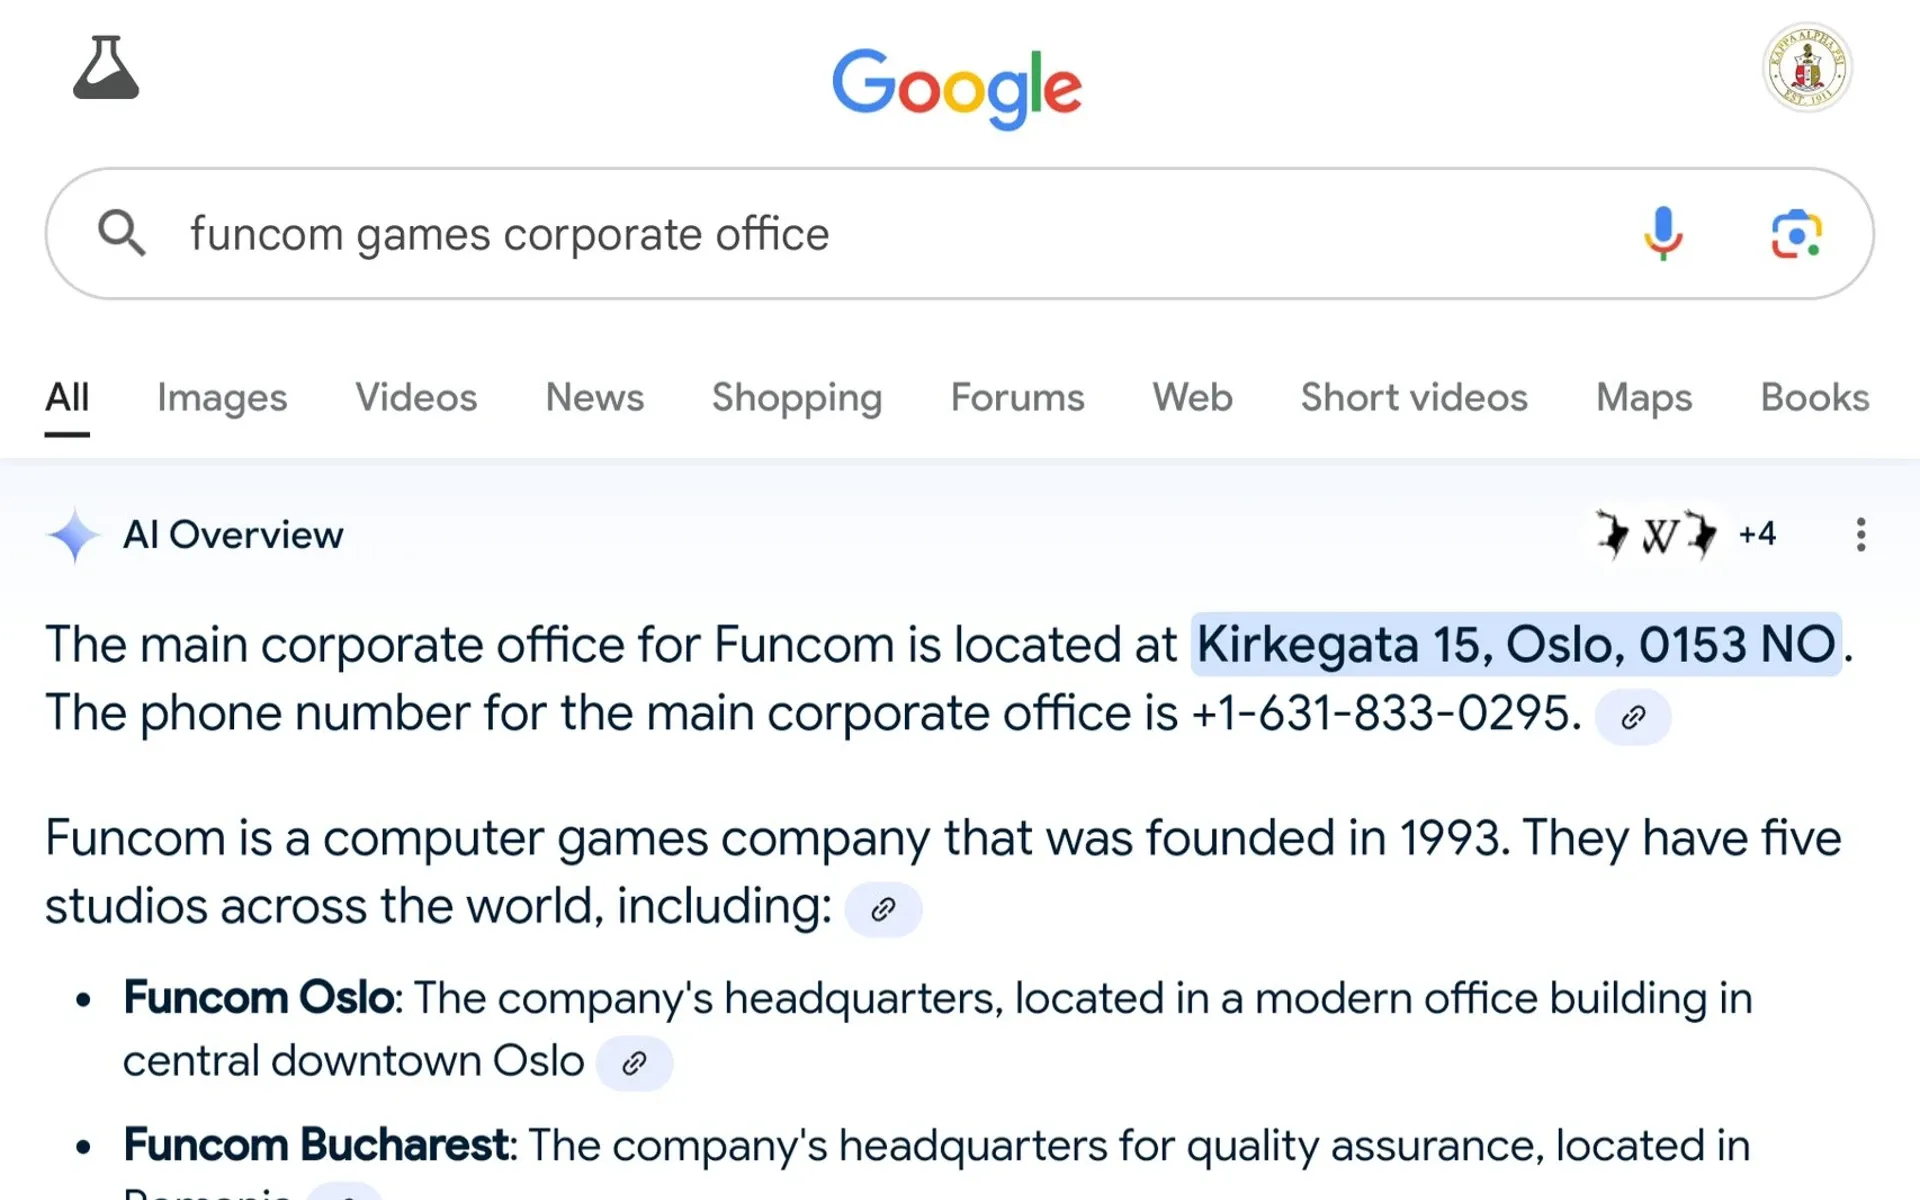Switch to the Shopping tab
Image resolution: width=1920 pixels, height=1200 pixels.
[x=797, y=397]
